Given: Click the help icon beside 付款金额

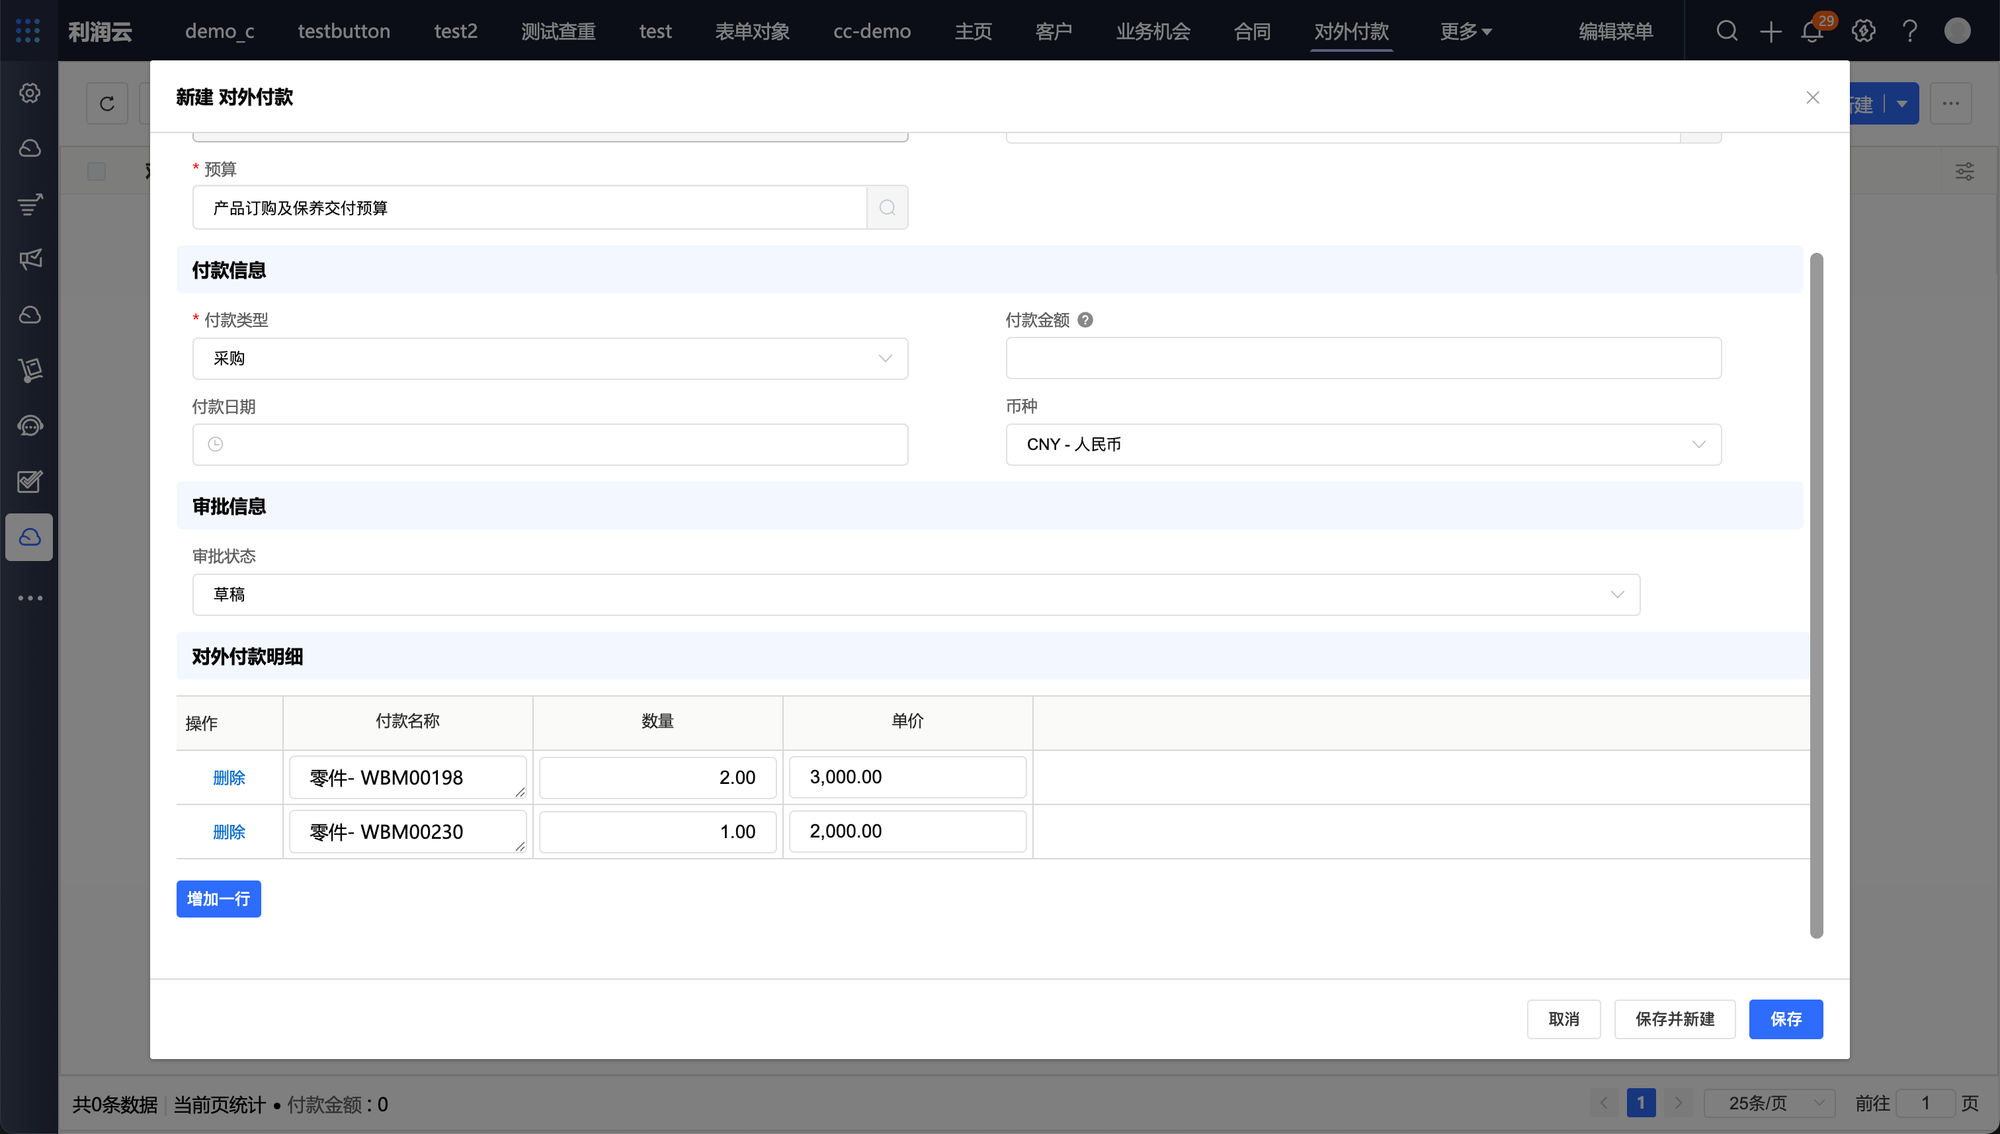Looking at the screenshot, I should (1085, 320).
